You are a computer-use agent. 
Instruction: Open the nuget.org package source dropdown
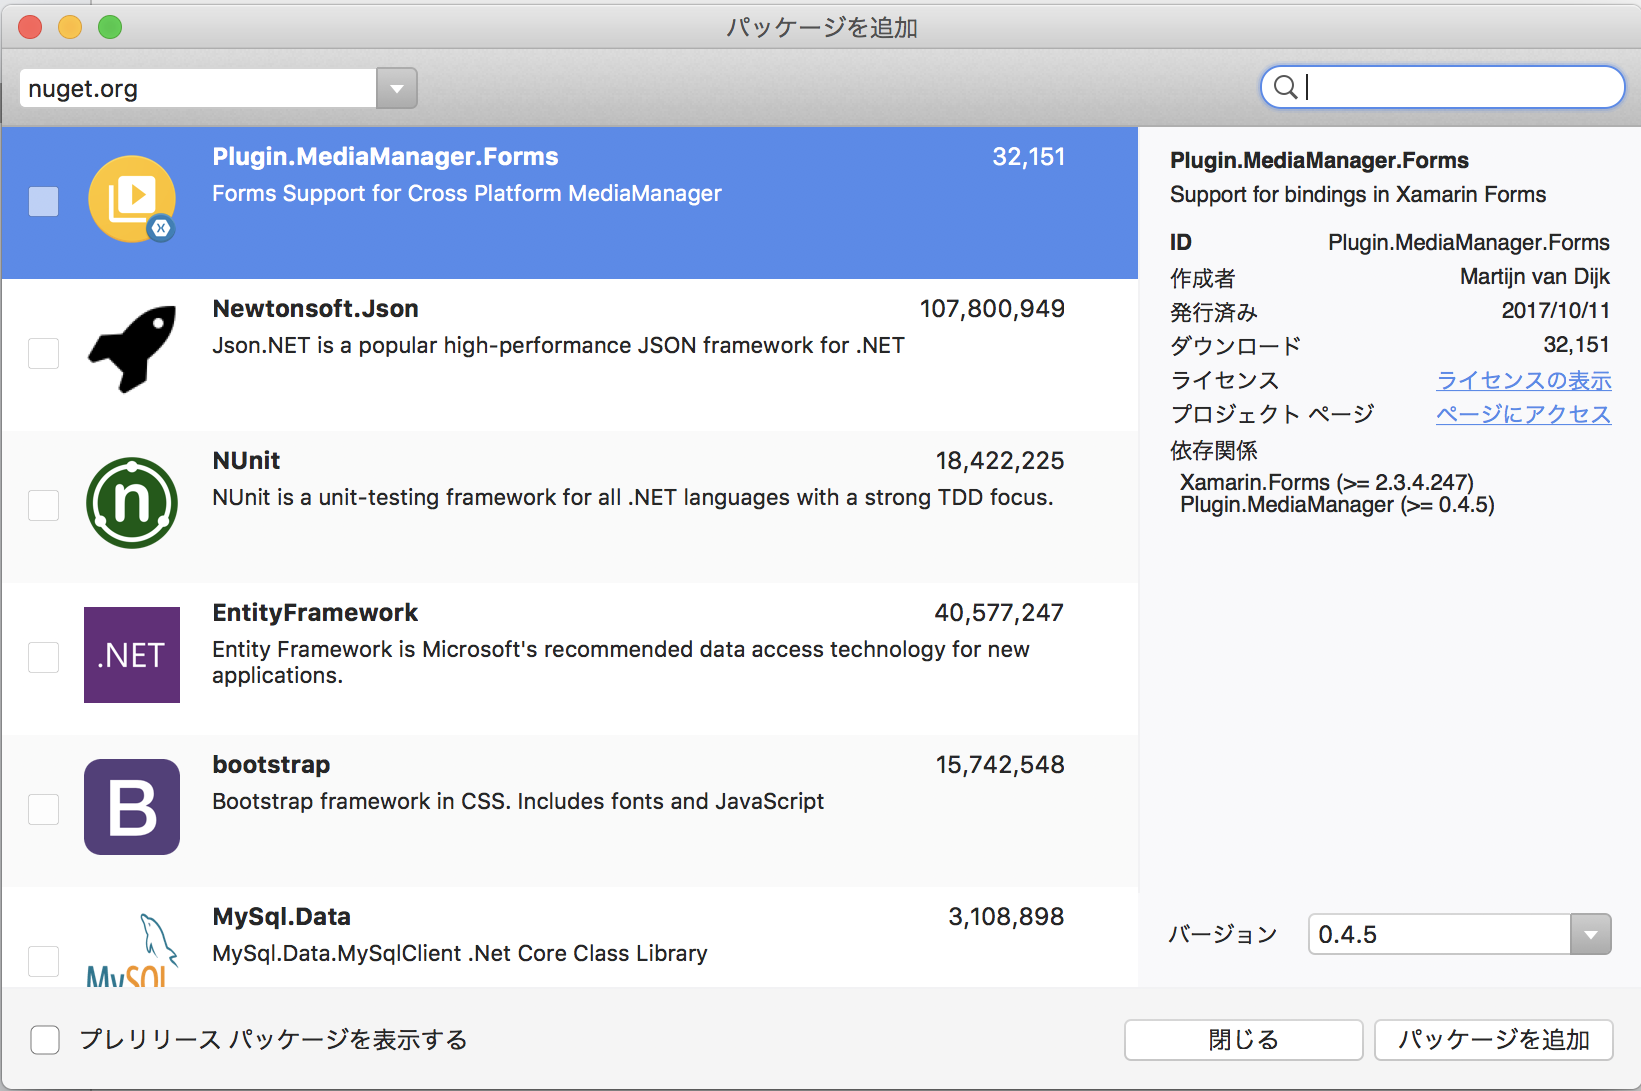[396, 88]
